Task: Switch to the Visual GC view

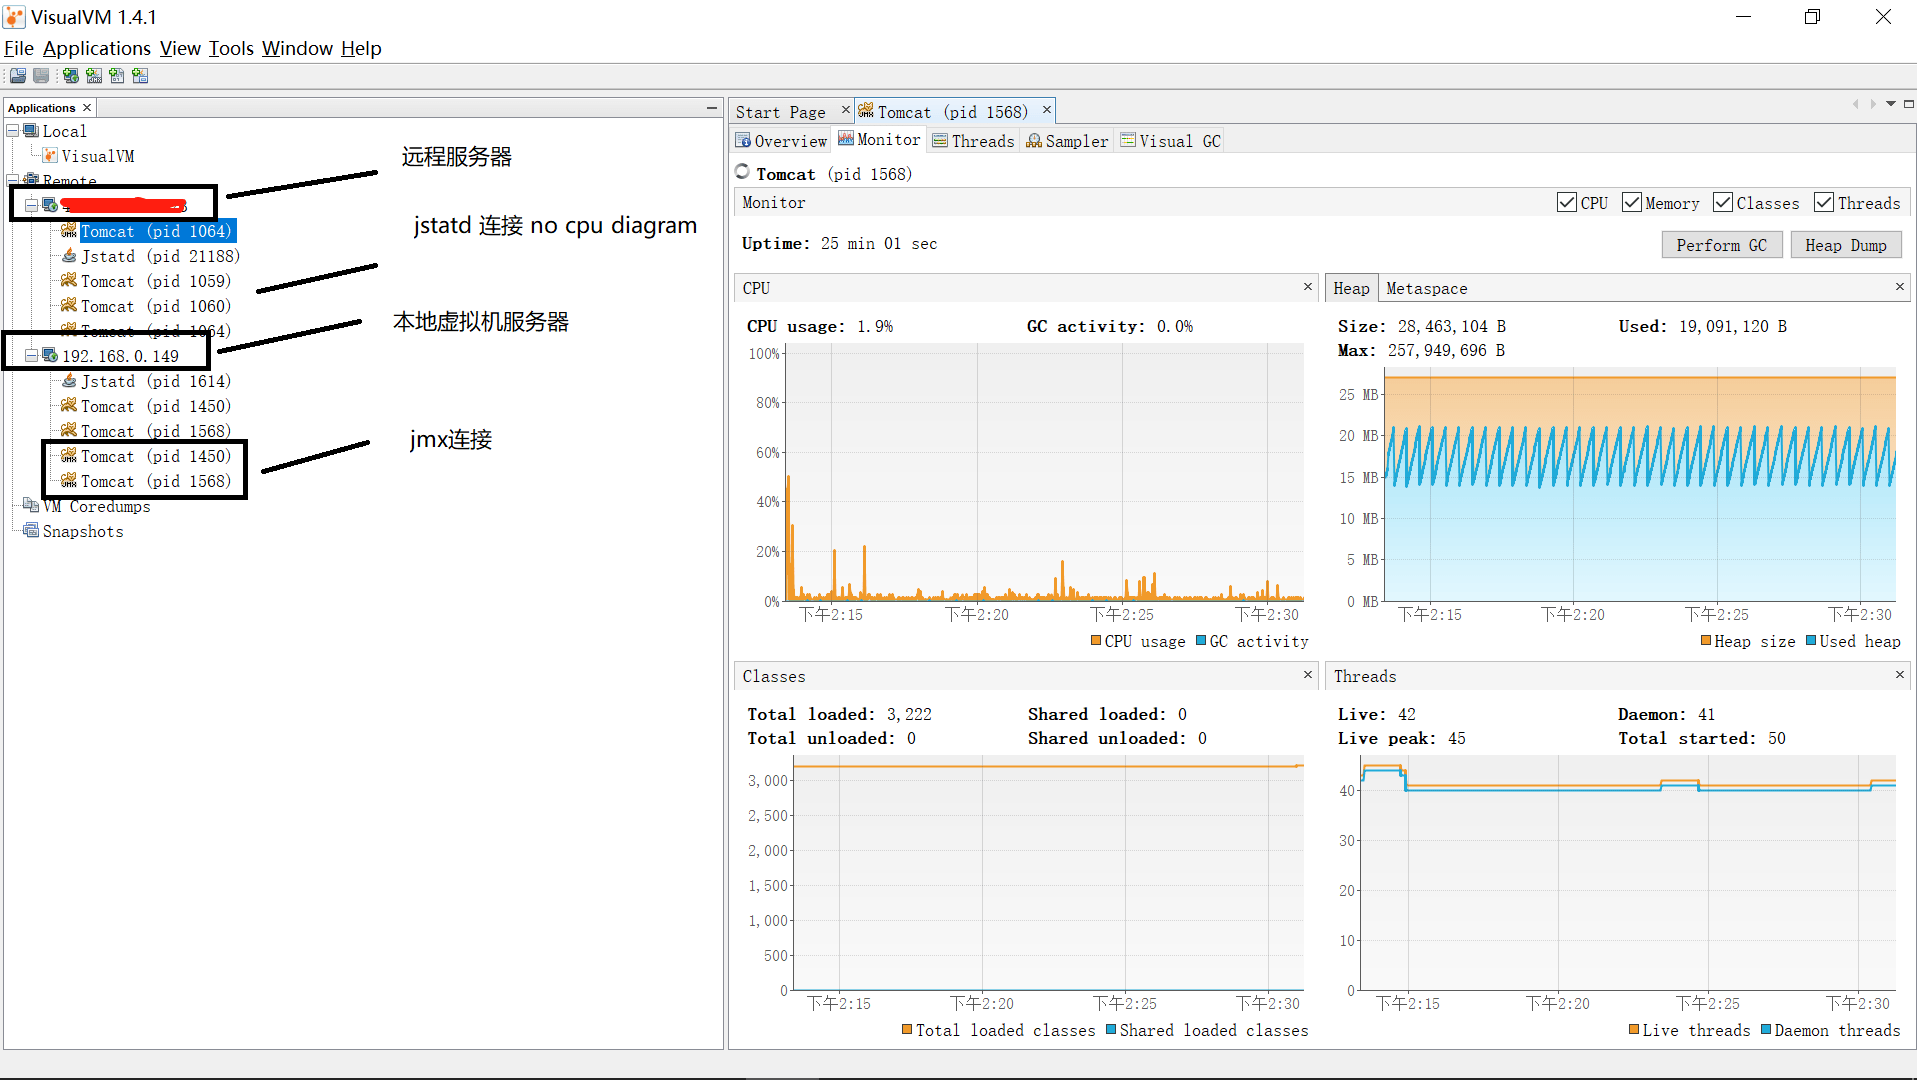Action: pyautogui.click(x=1170, y=140)
